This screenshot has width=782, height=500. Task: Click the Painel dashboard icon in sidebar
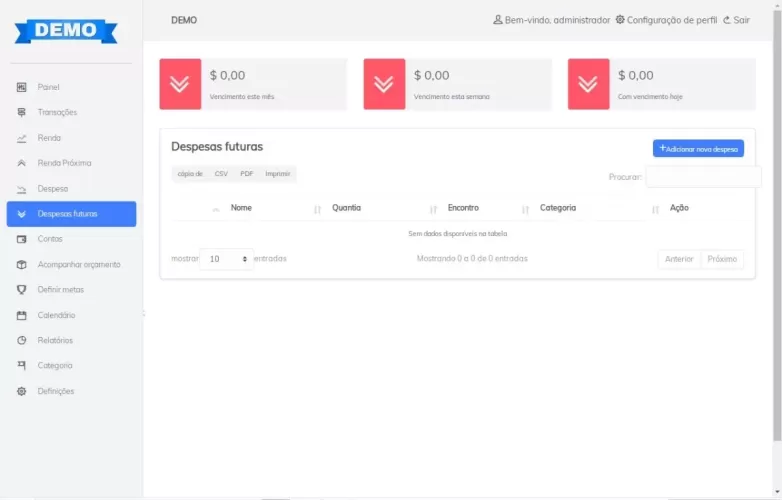pos(21,87)
